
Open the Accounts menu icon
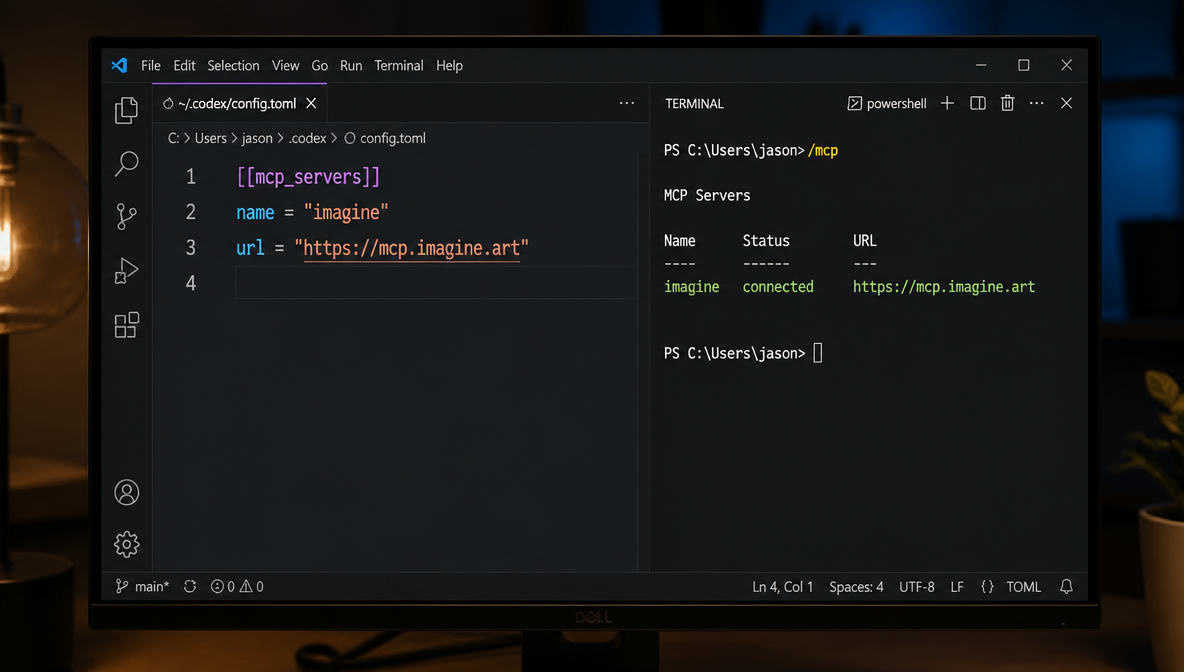coord(126,492)
